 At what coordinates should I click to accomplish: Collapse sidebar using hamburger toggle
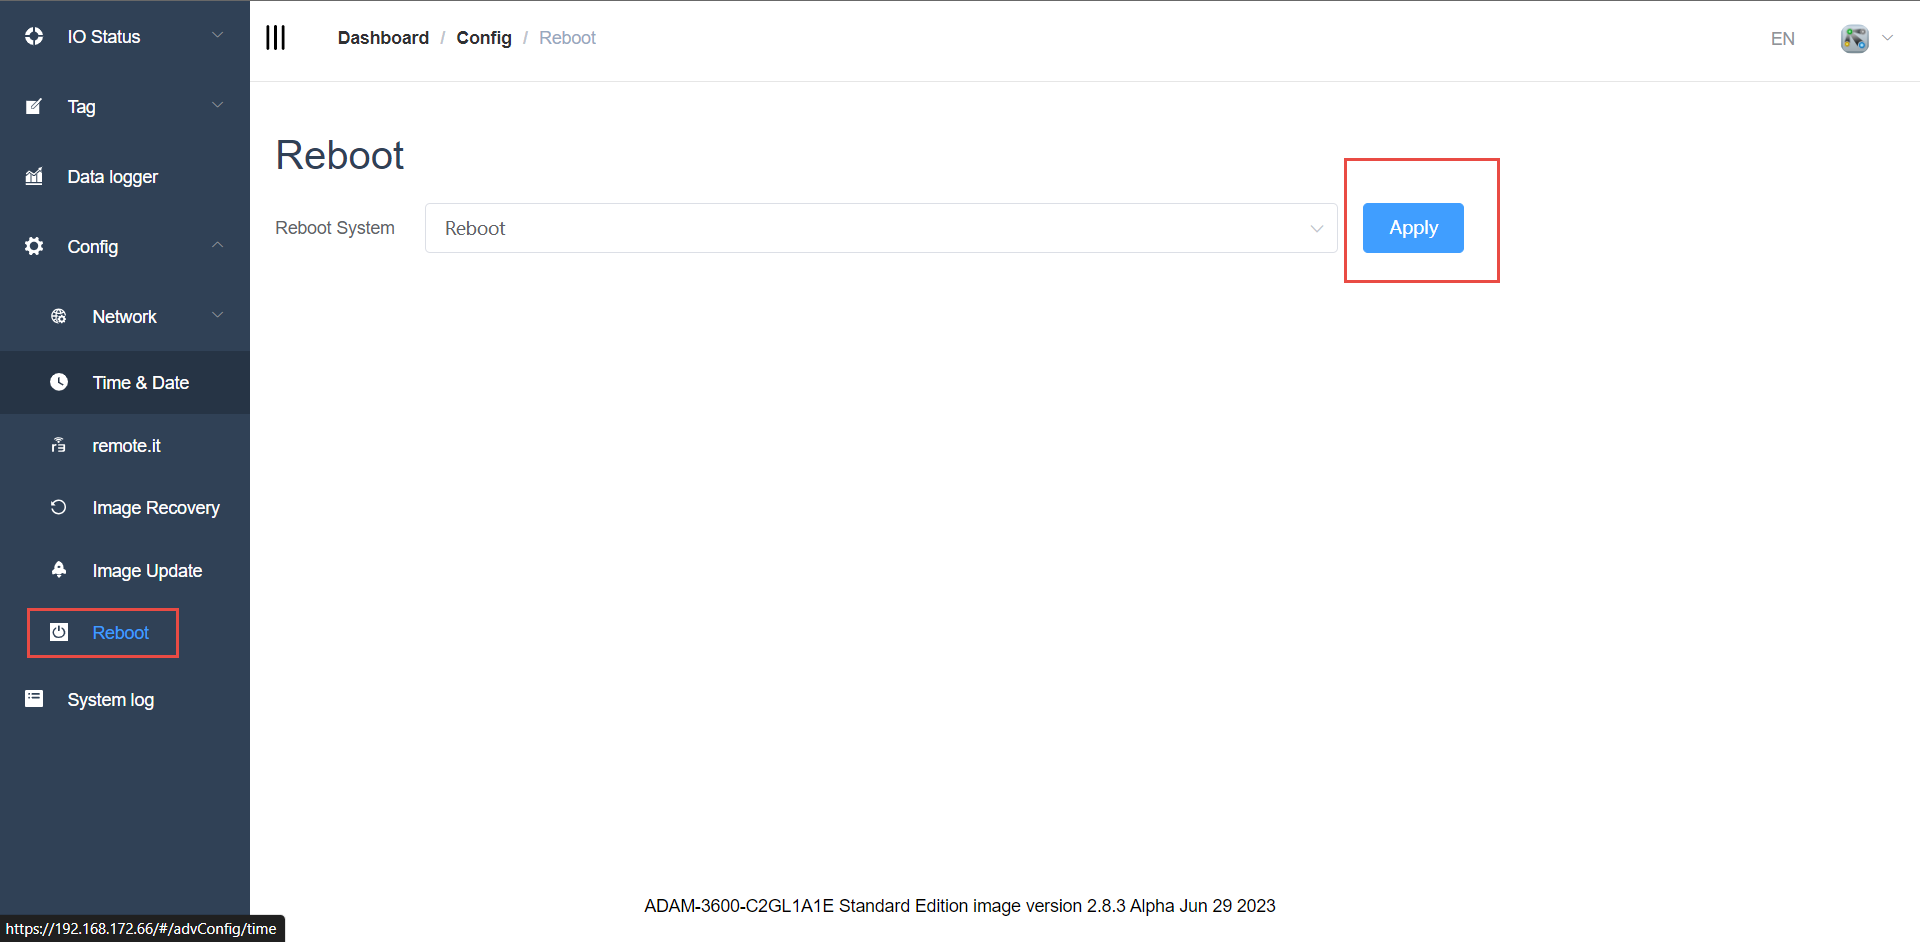click(276, 38)
